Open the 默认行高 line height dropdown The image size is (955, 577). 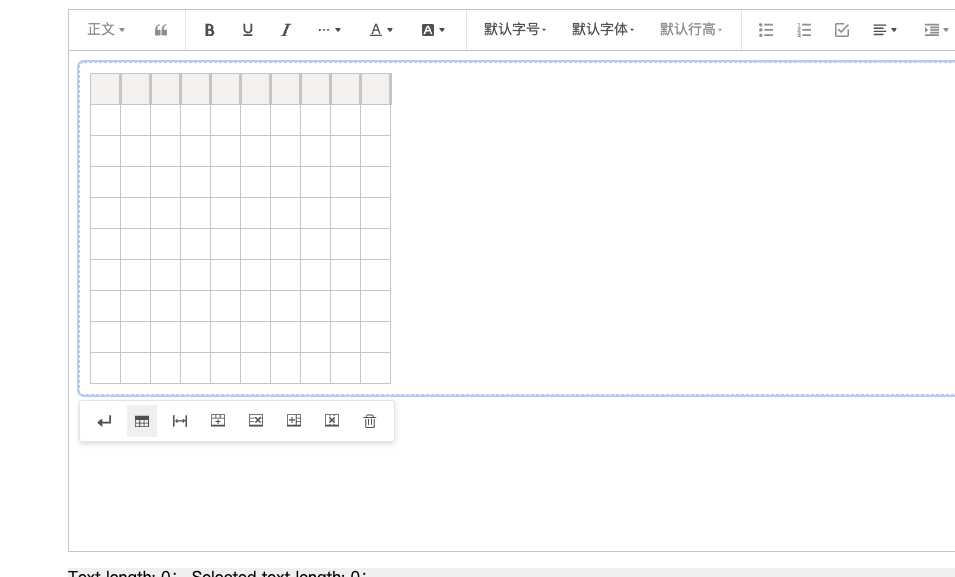pyautogui.click(x=691, y=30)
